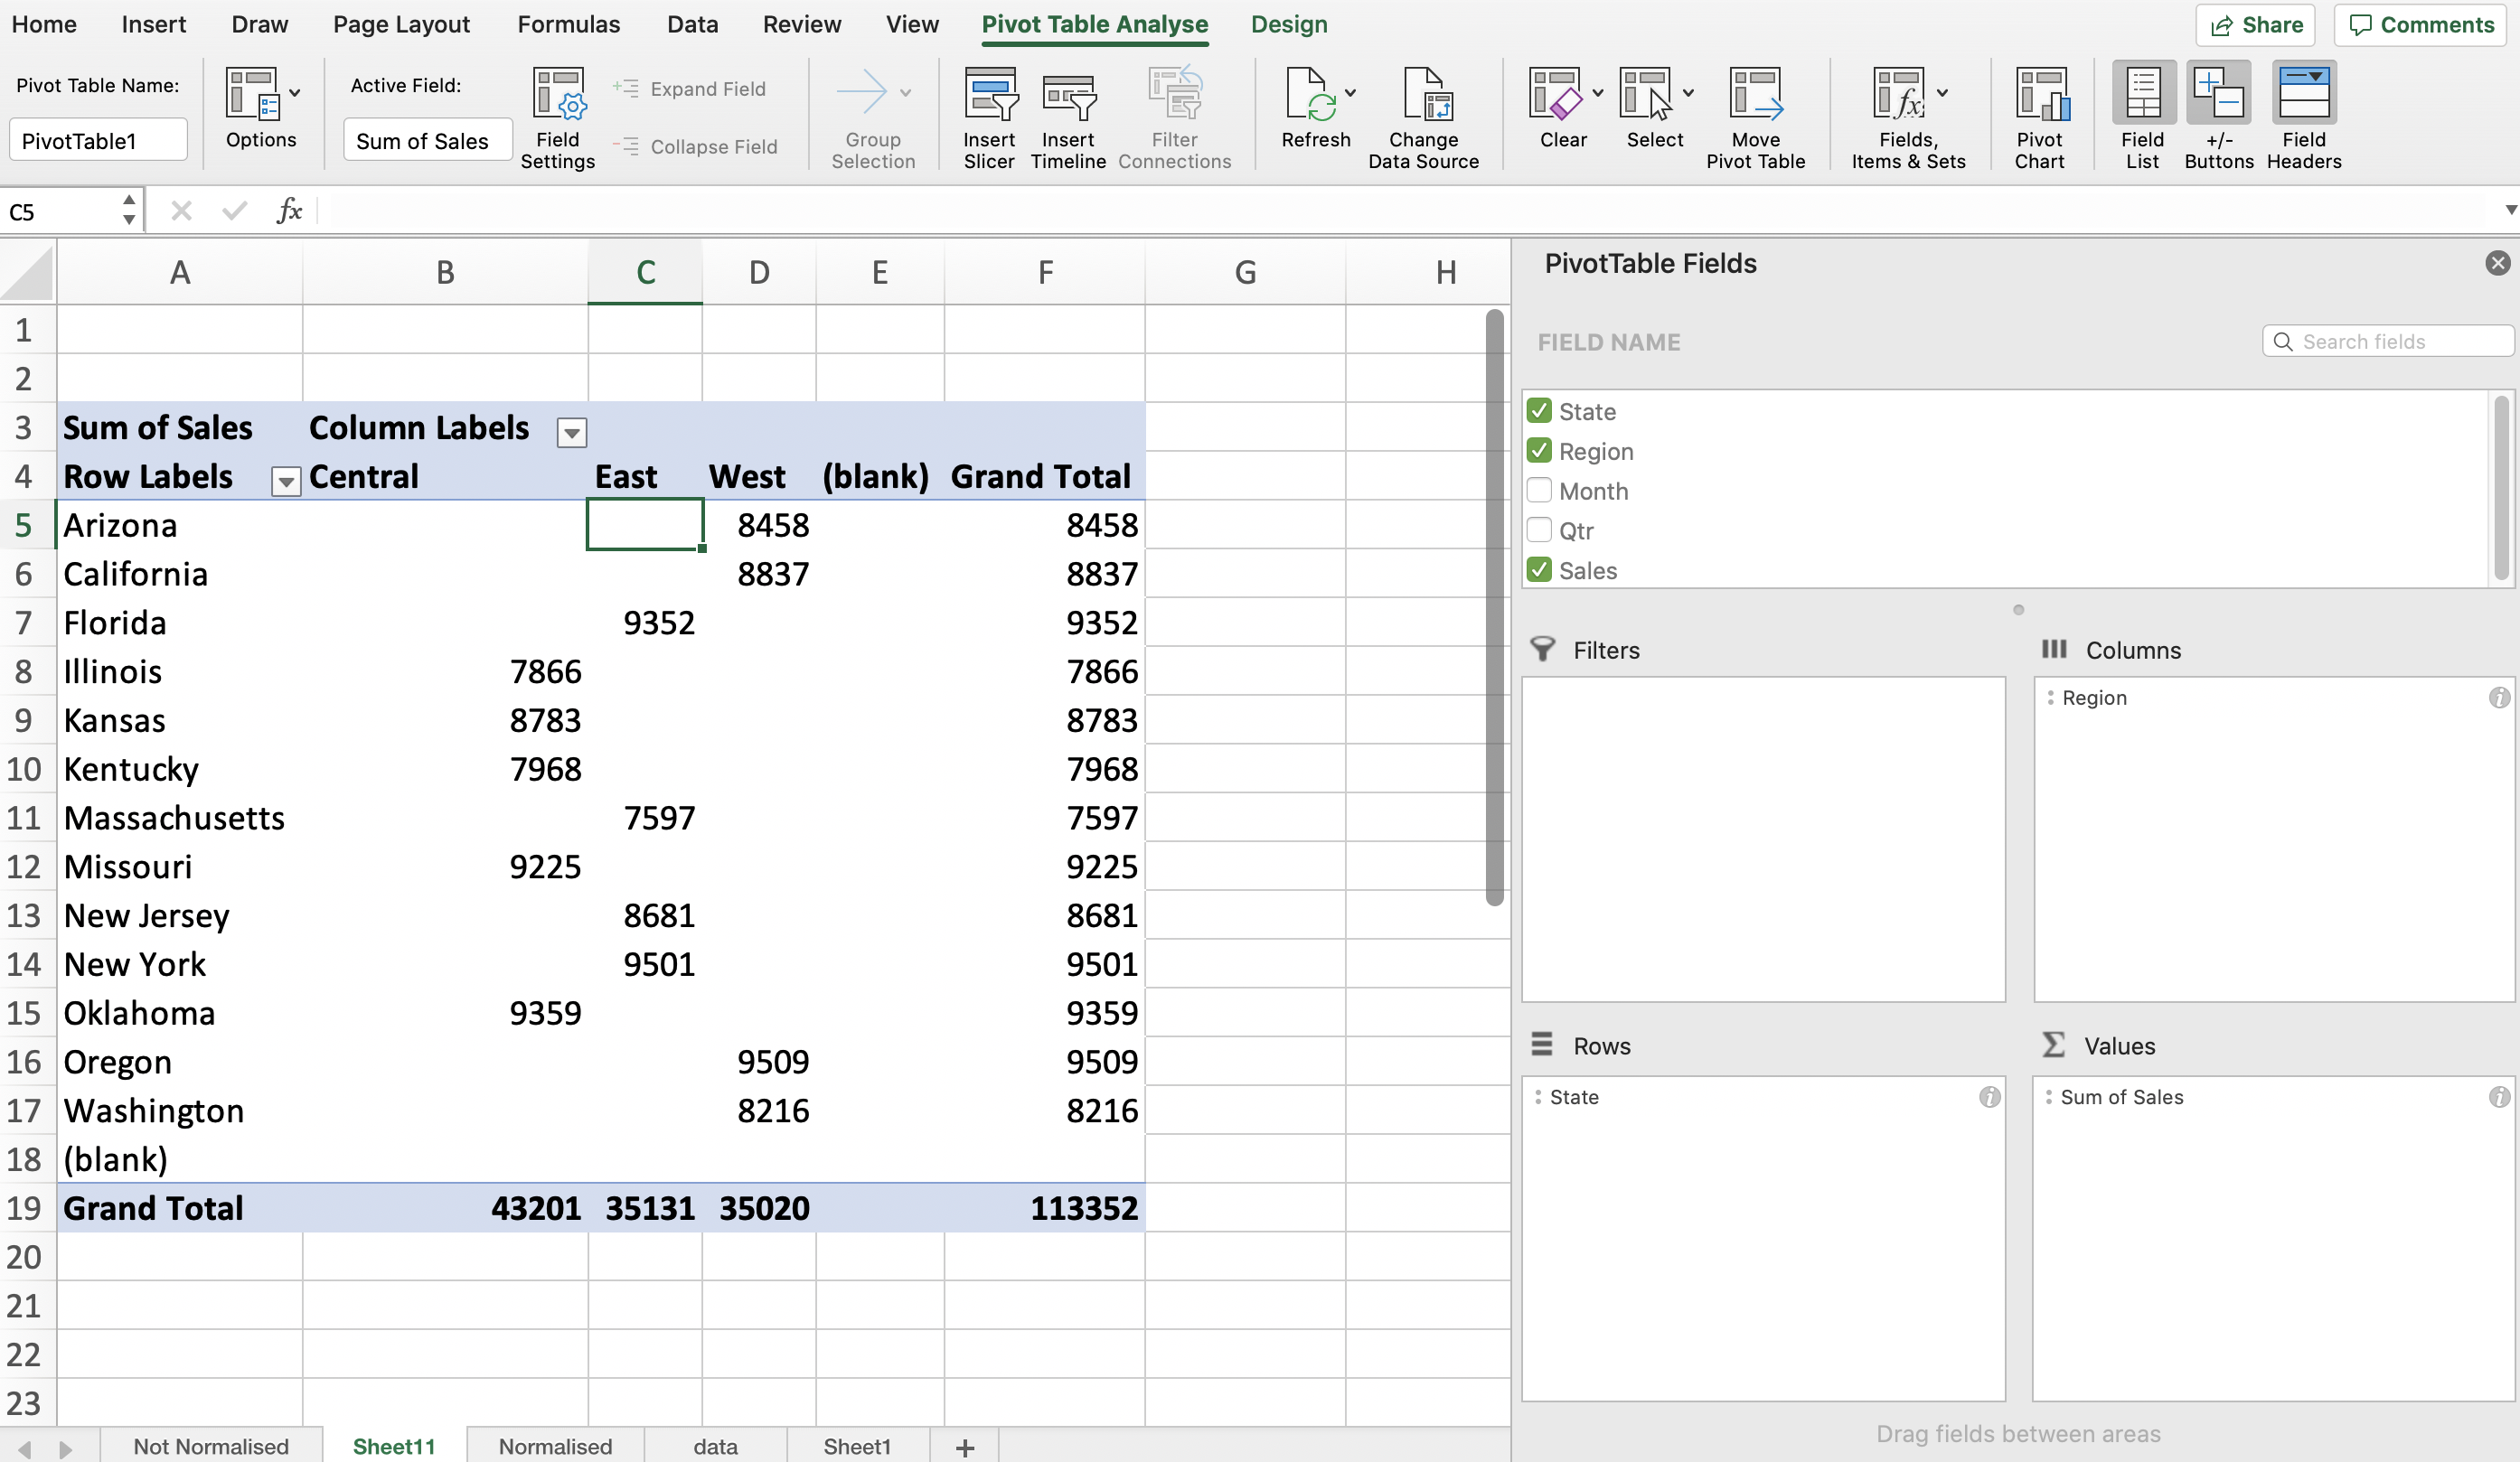Toggle the Month field checkbox
This screenshot has height=1462, width=2520.
coord(1540,491)
